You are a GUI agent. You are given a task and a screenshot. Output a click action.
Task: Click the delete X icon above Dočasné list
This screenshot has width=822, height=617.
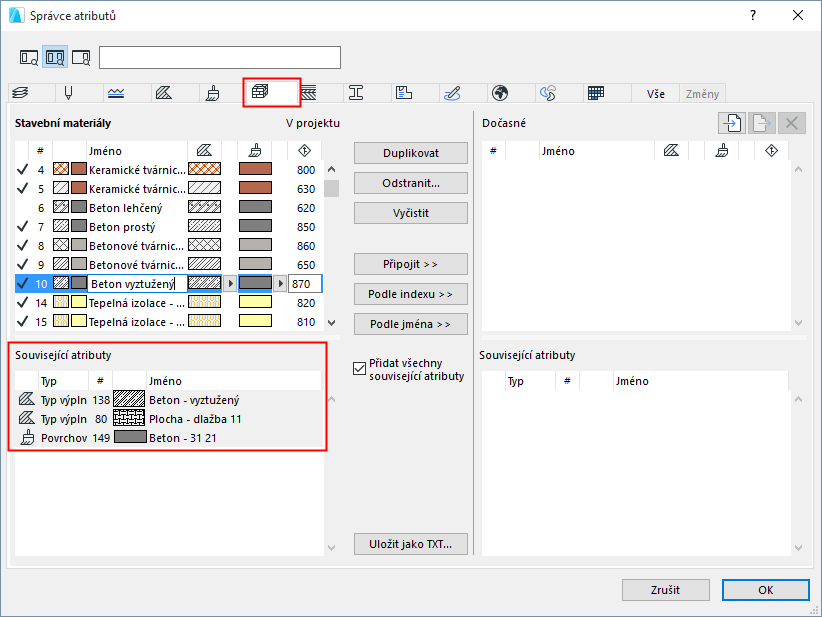(792, 123)
